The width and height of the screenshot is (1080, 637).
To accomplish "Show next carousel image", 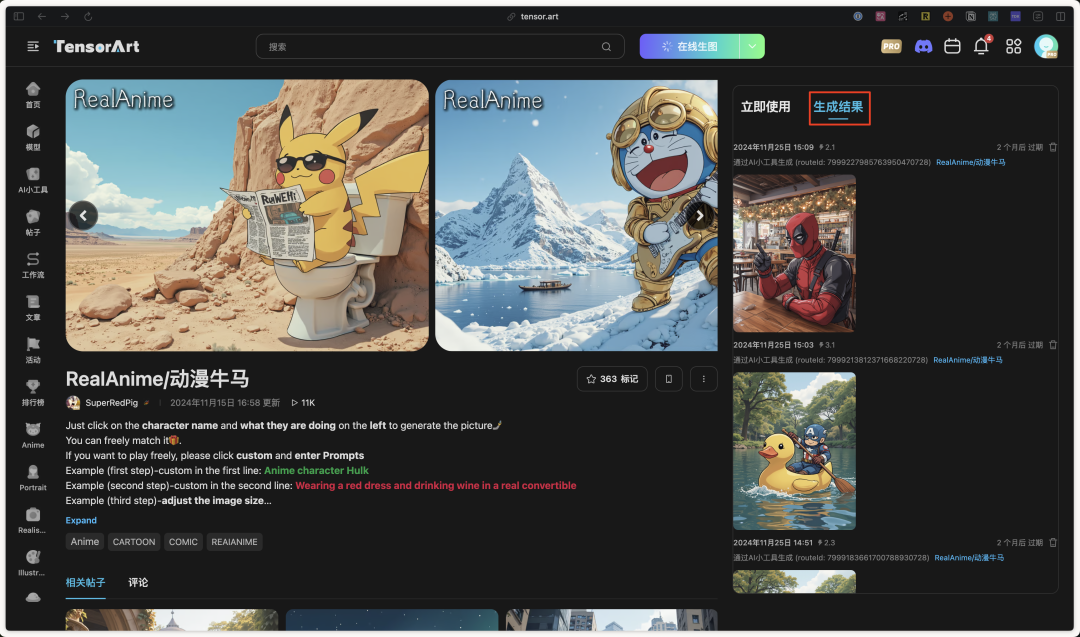I will (x=699, y=216).
